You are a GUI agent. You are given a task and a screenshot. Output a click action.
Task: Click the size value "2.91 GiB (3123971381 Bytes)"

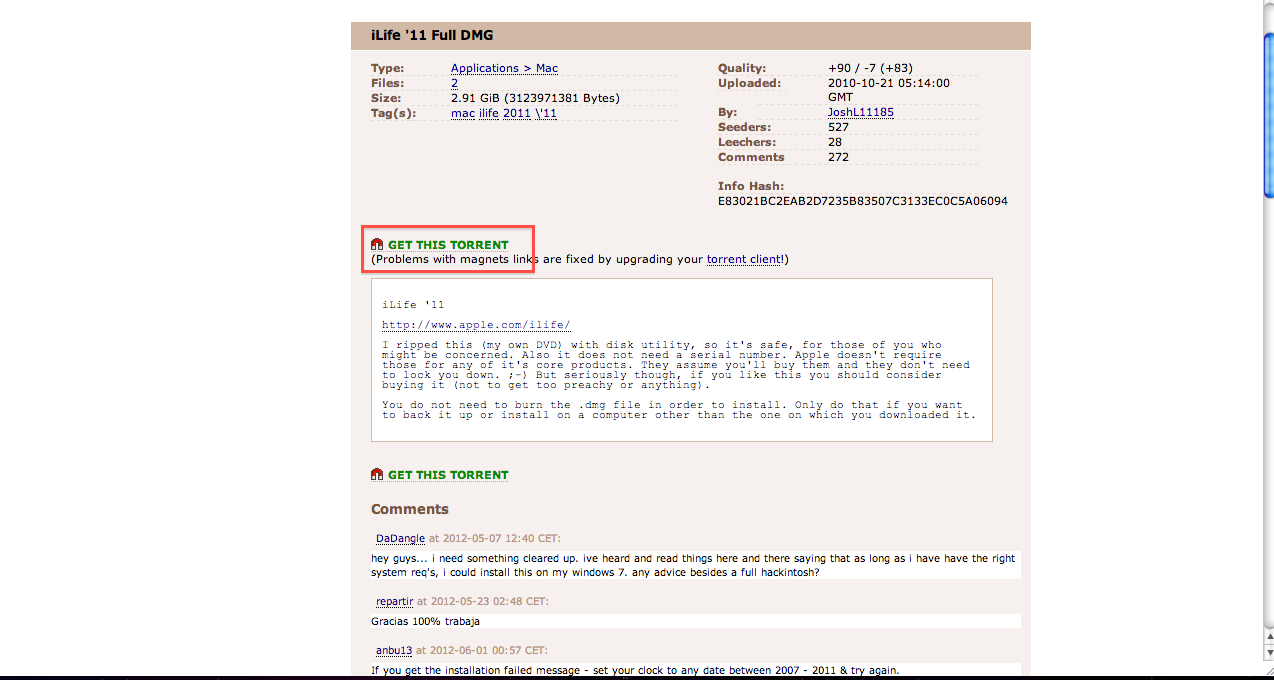(x=535, y=98)
